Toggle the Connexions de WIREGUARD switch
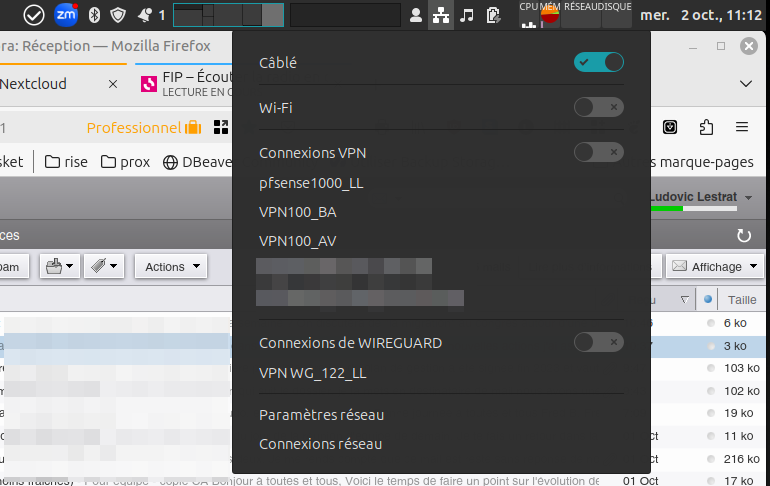 tap(598, 342)
